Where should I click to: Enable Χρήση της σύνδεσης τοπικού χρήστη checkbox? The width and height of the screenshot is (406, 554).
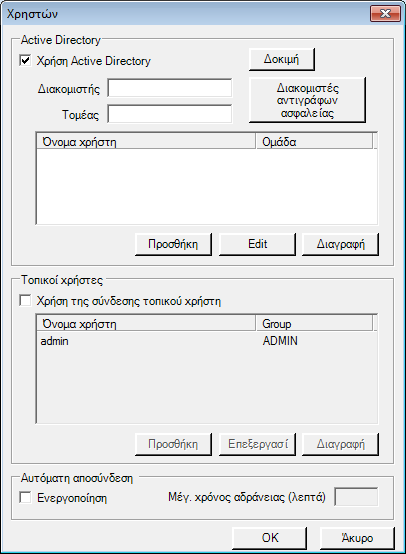(25, 301)
